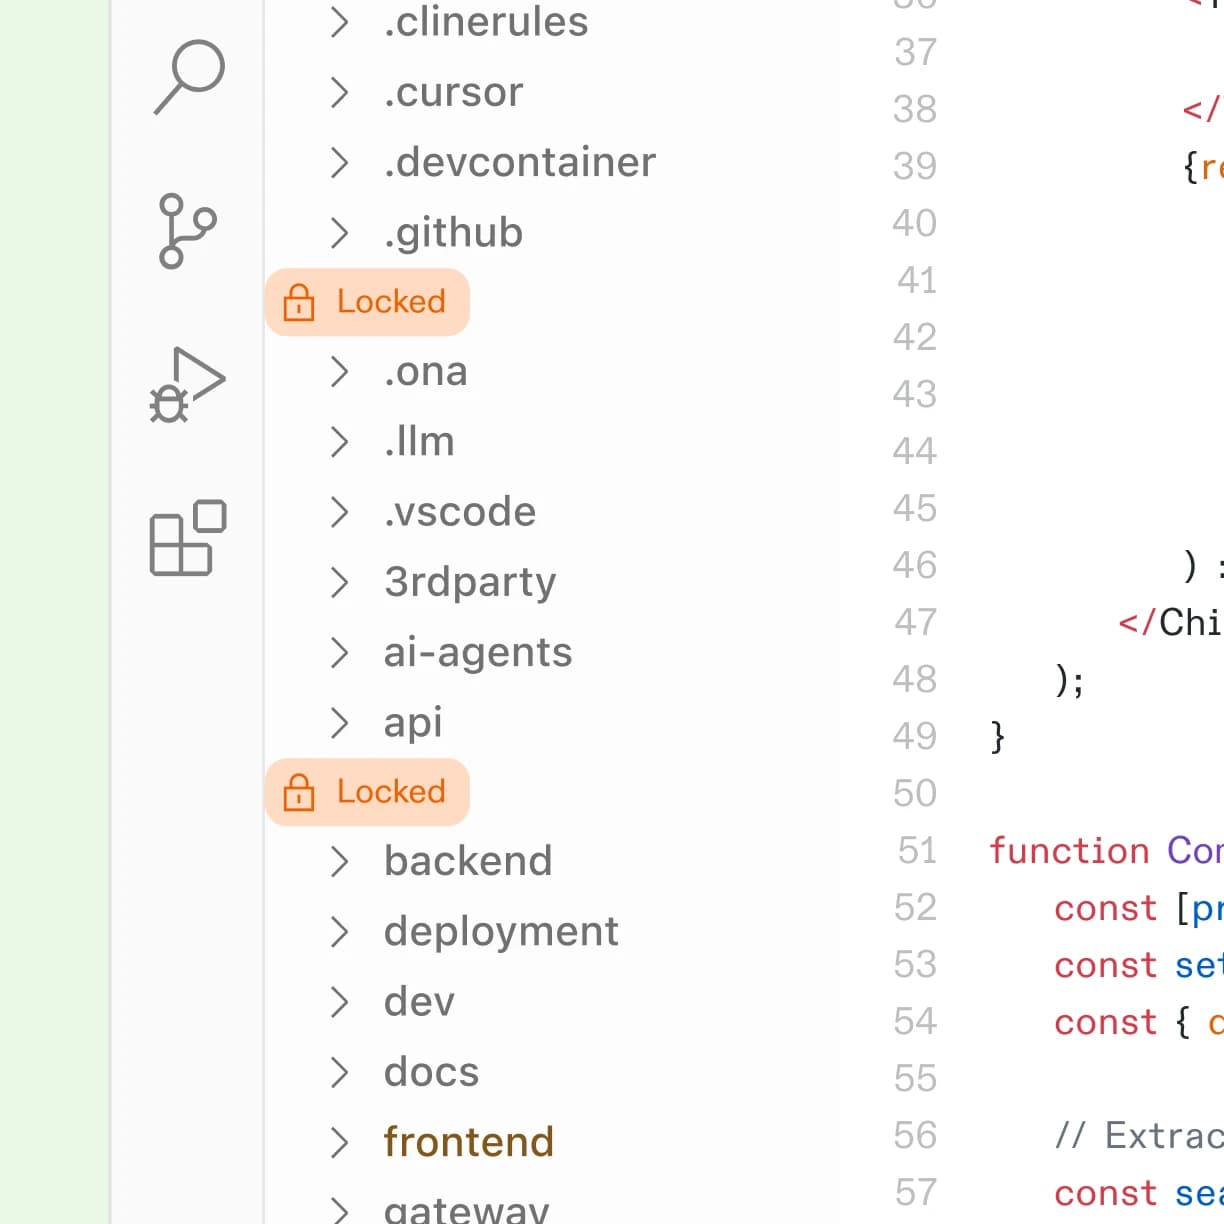Open the Extensions view

pos(187,538)
